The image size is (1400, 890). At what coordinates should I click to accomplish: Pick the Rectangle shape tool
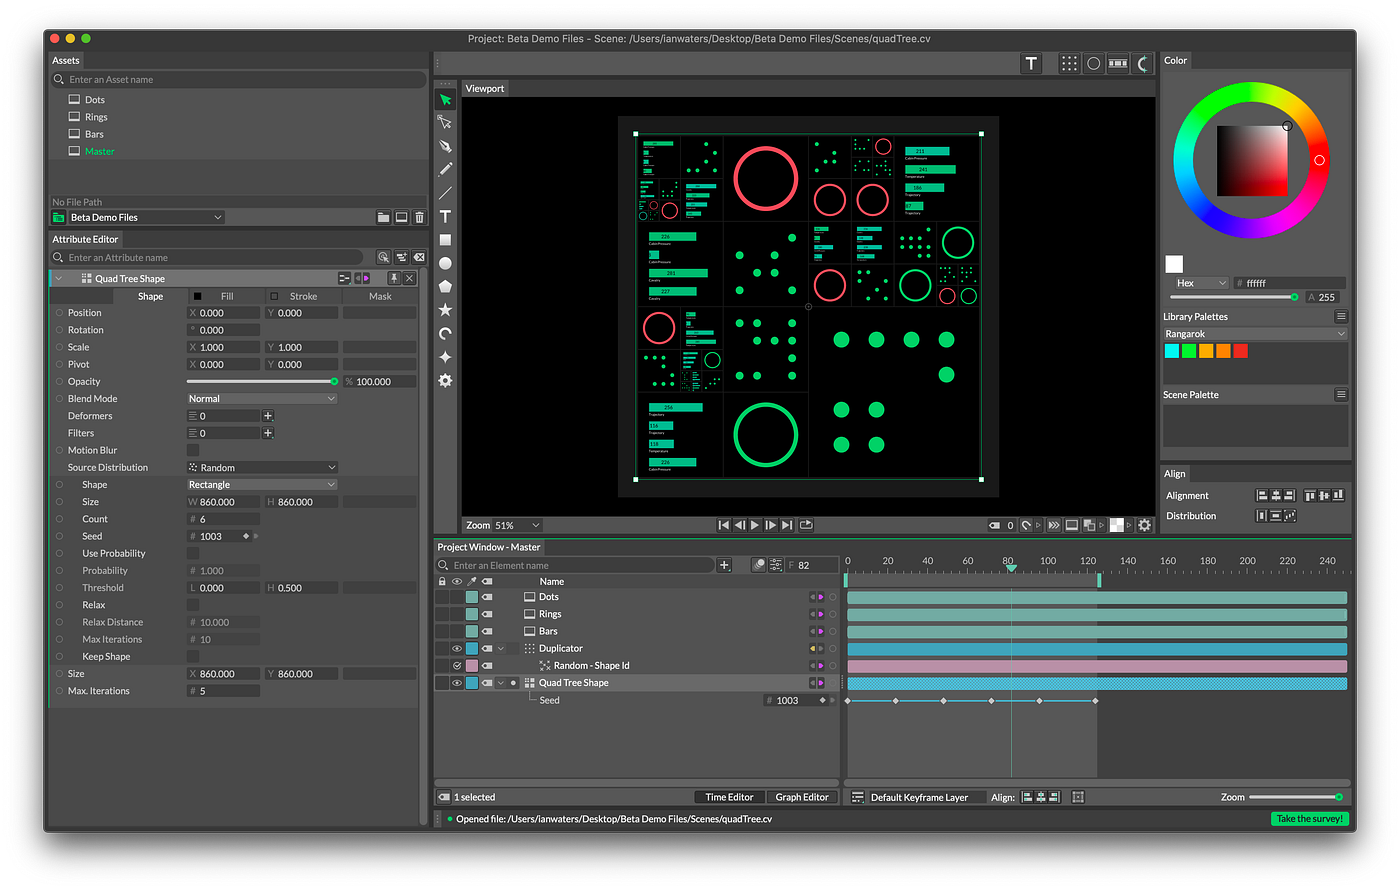pyautogui.click(x=445, y=240)
